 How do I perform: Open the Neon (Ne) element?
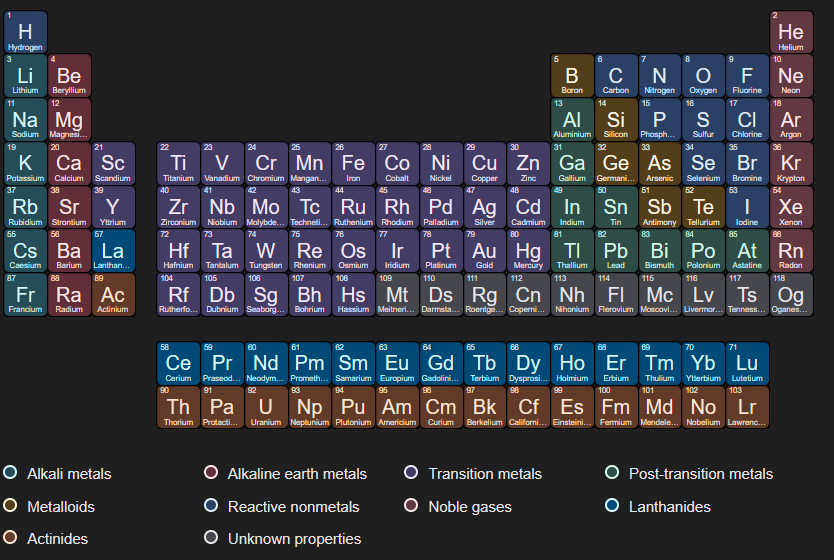tap(791, 76)
